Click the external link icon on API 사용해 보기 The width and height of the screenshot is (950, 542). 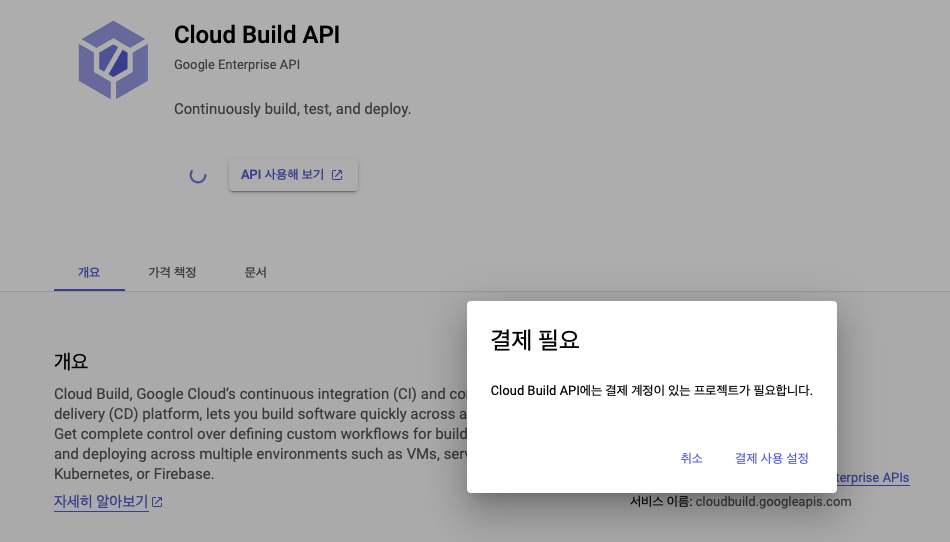pyautogui.click(x=337, y=175)
